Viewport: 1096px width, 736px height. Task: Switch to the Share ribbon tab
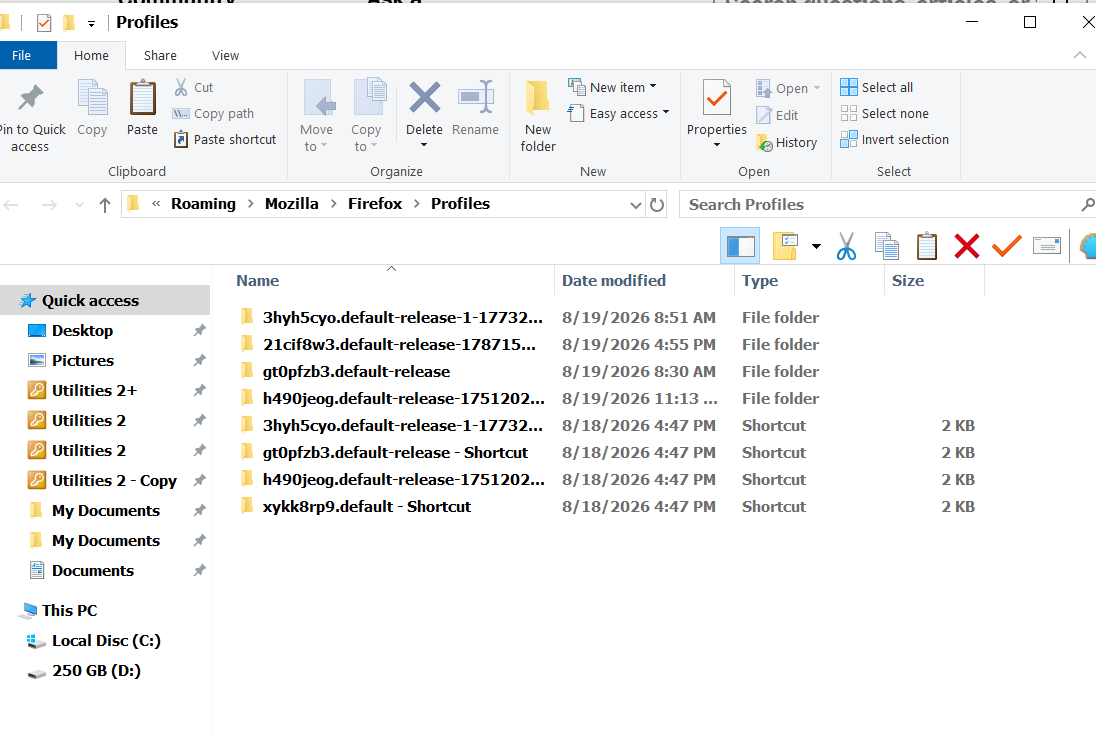[160, 55]
